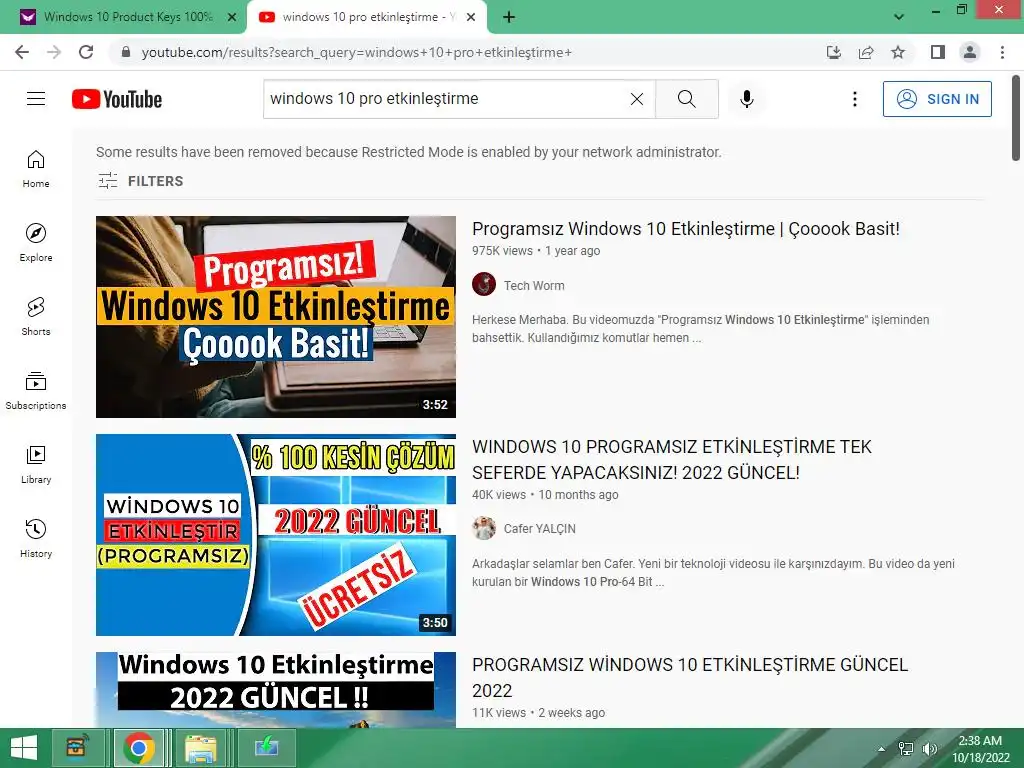This screenshot has width=1024, height=768.
Task: Click the magnifier search button
Action: pyautogui.click(x=686, y=99)
